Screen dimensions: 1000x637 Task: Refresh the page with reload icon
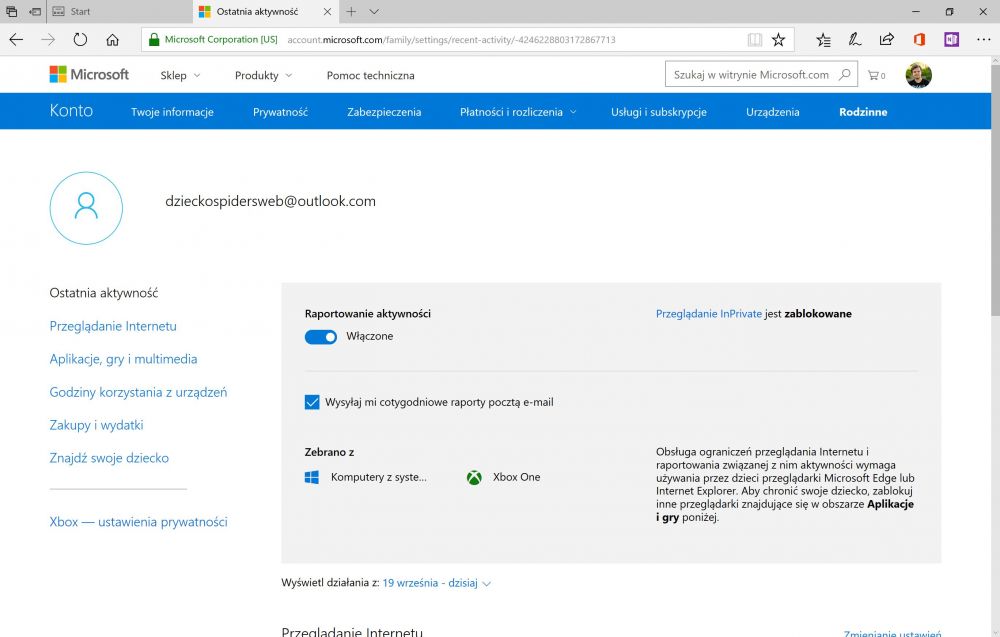coord(80,40)
